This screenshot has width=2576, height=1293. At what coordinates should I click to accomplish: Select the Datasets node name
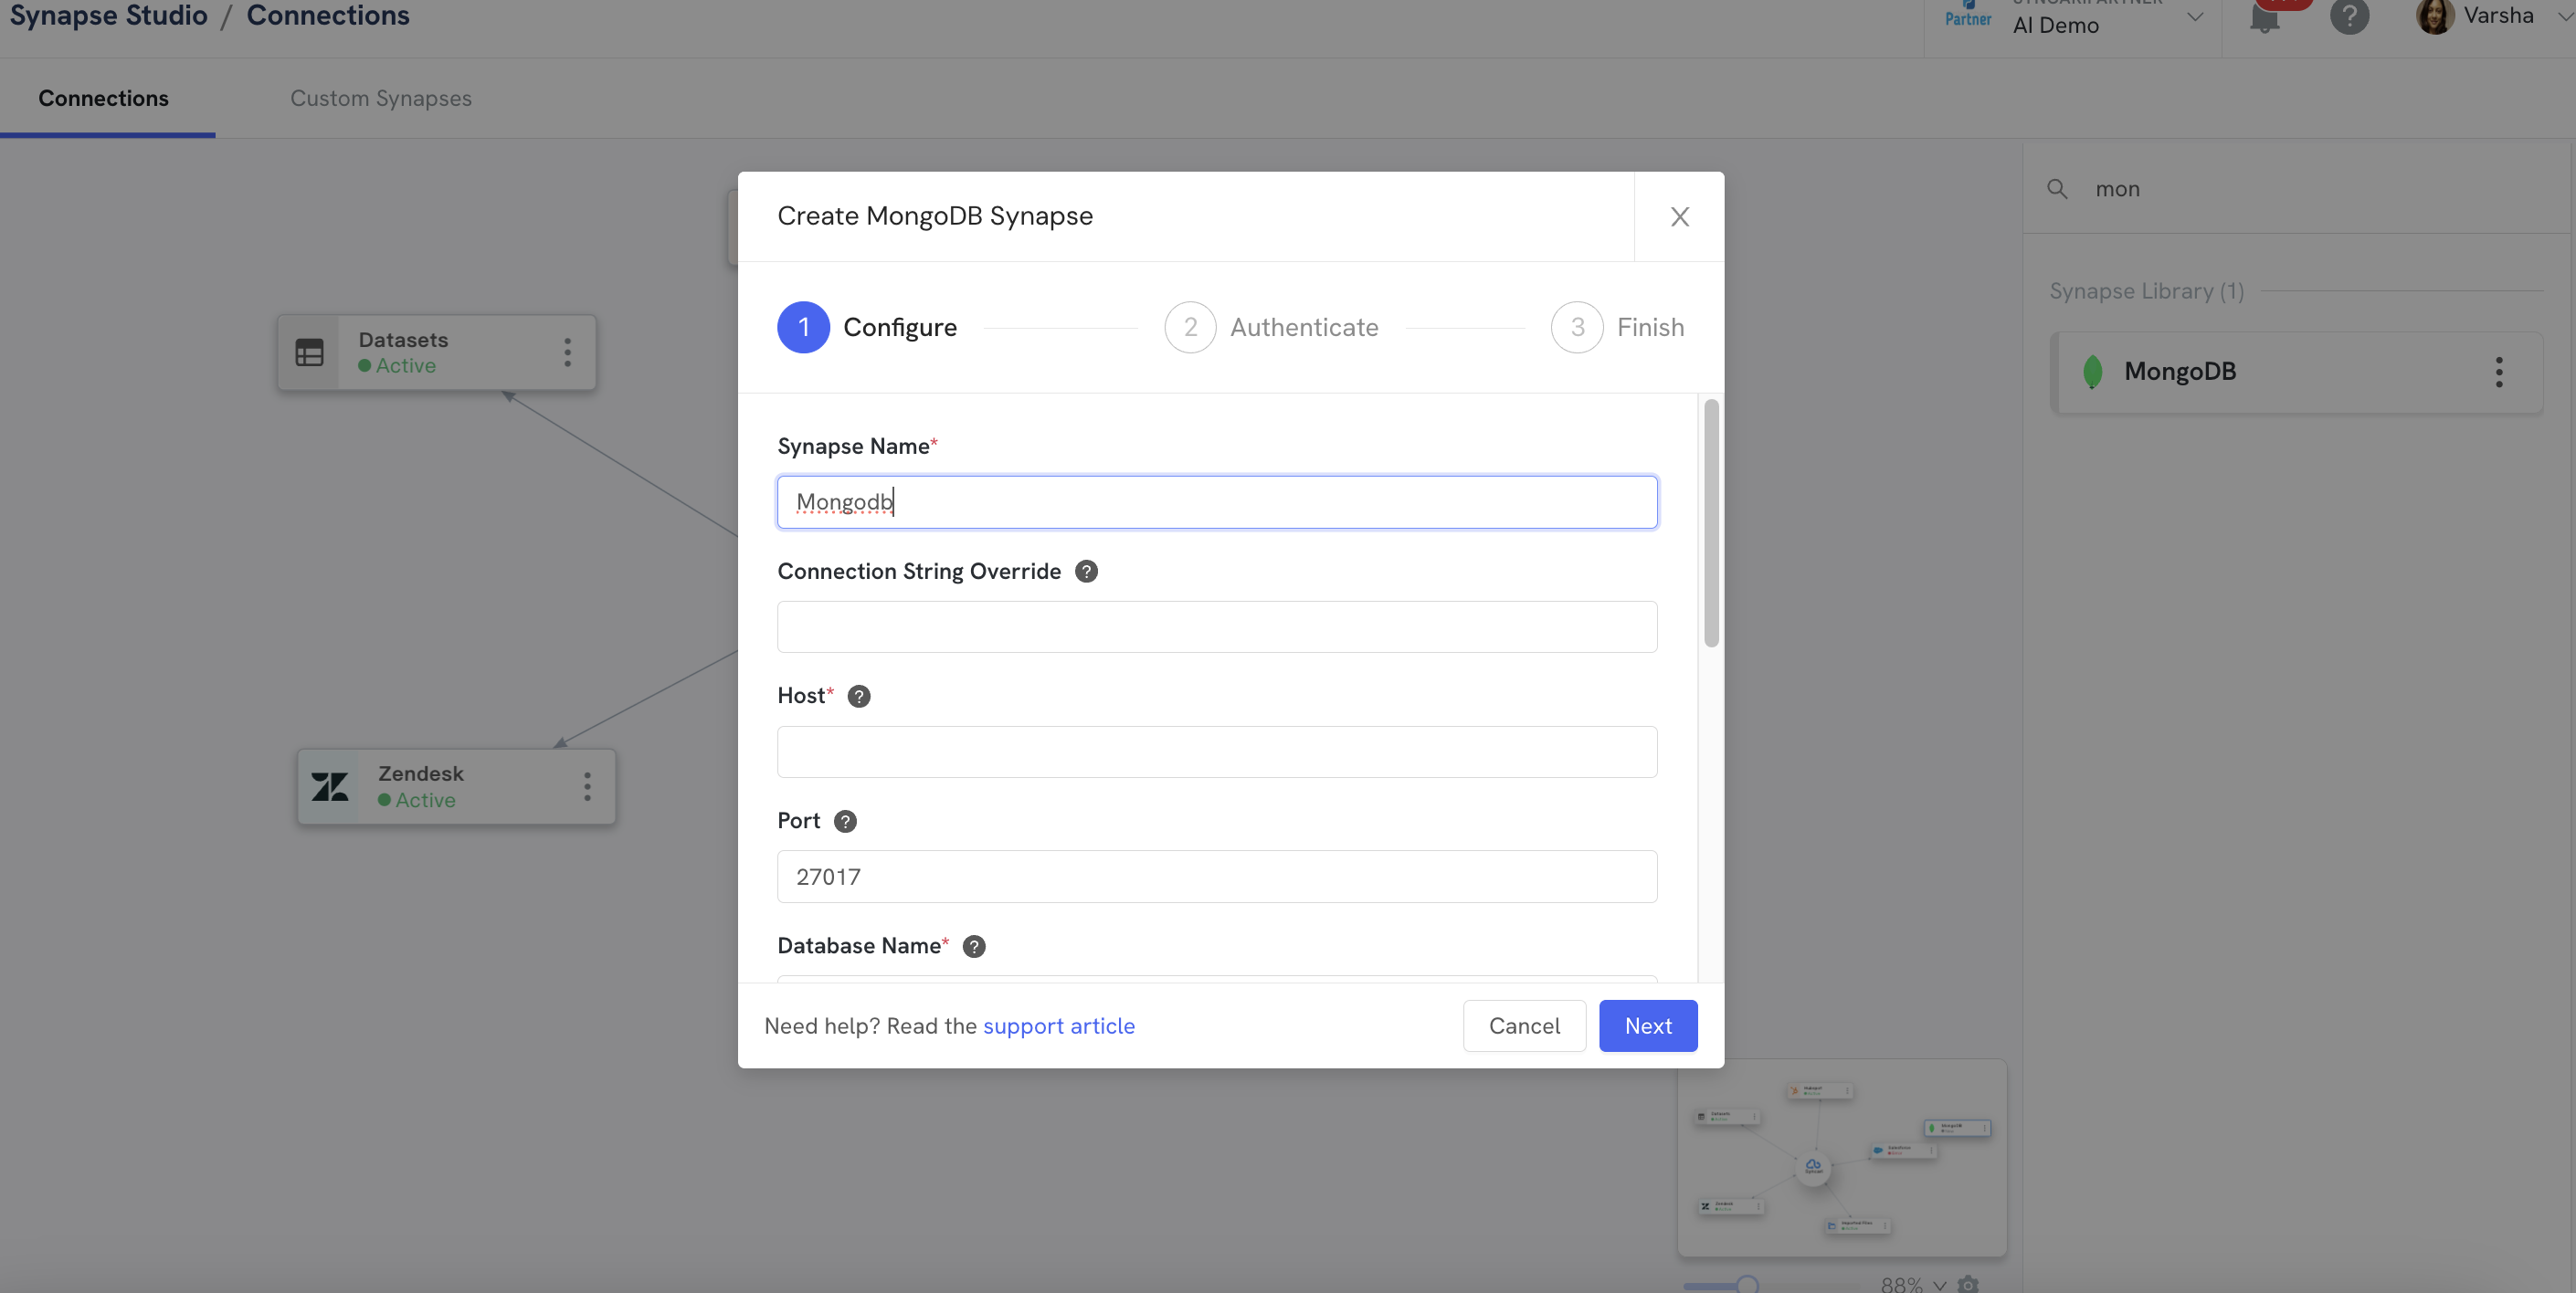click(403, 340)
